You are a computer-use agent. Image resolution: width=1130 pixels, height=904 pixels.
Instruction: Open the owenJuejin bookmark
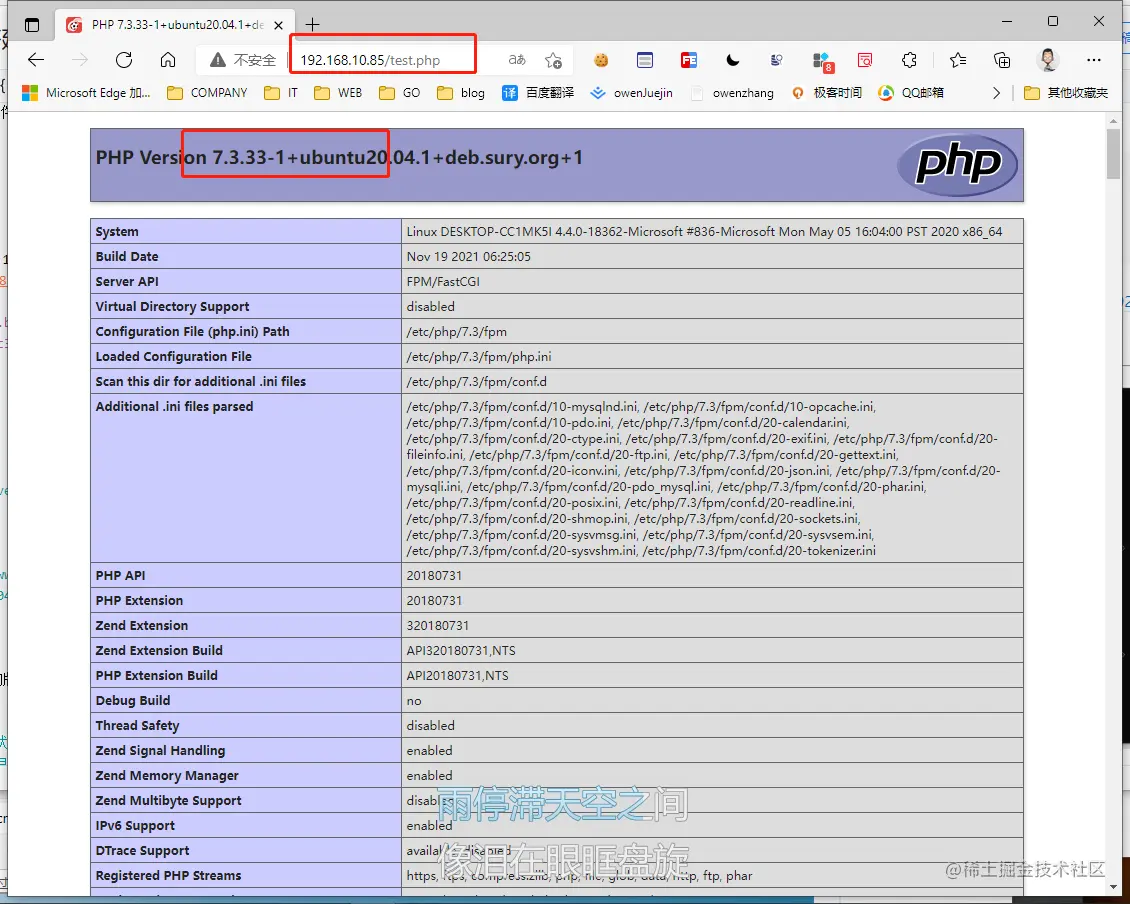pos(631,93)
